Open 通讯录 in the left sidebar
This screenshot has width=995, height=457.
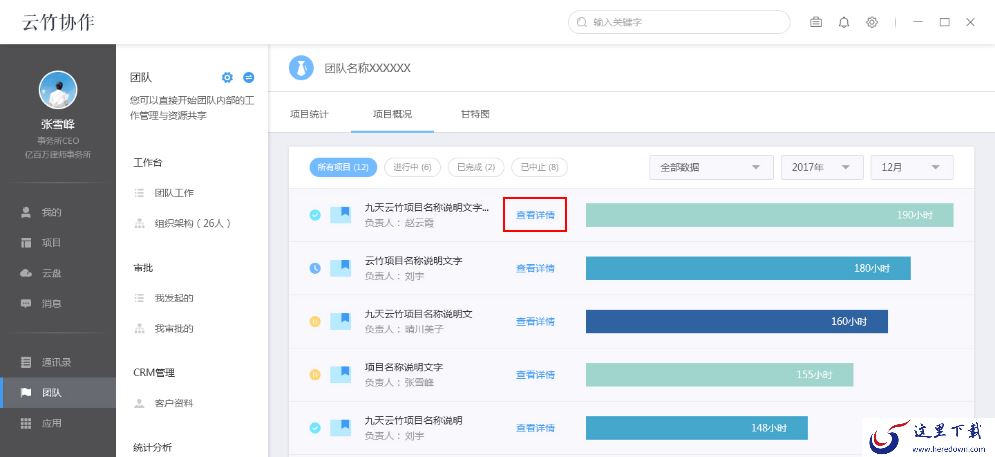coord(58,362)
